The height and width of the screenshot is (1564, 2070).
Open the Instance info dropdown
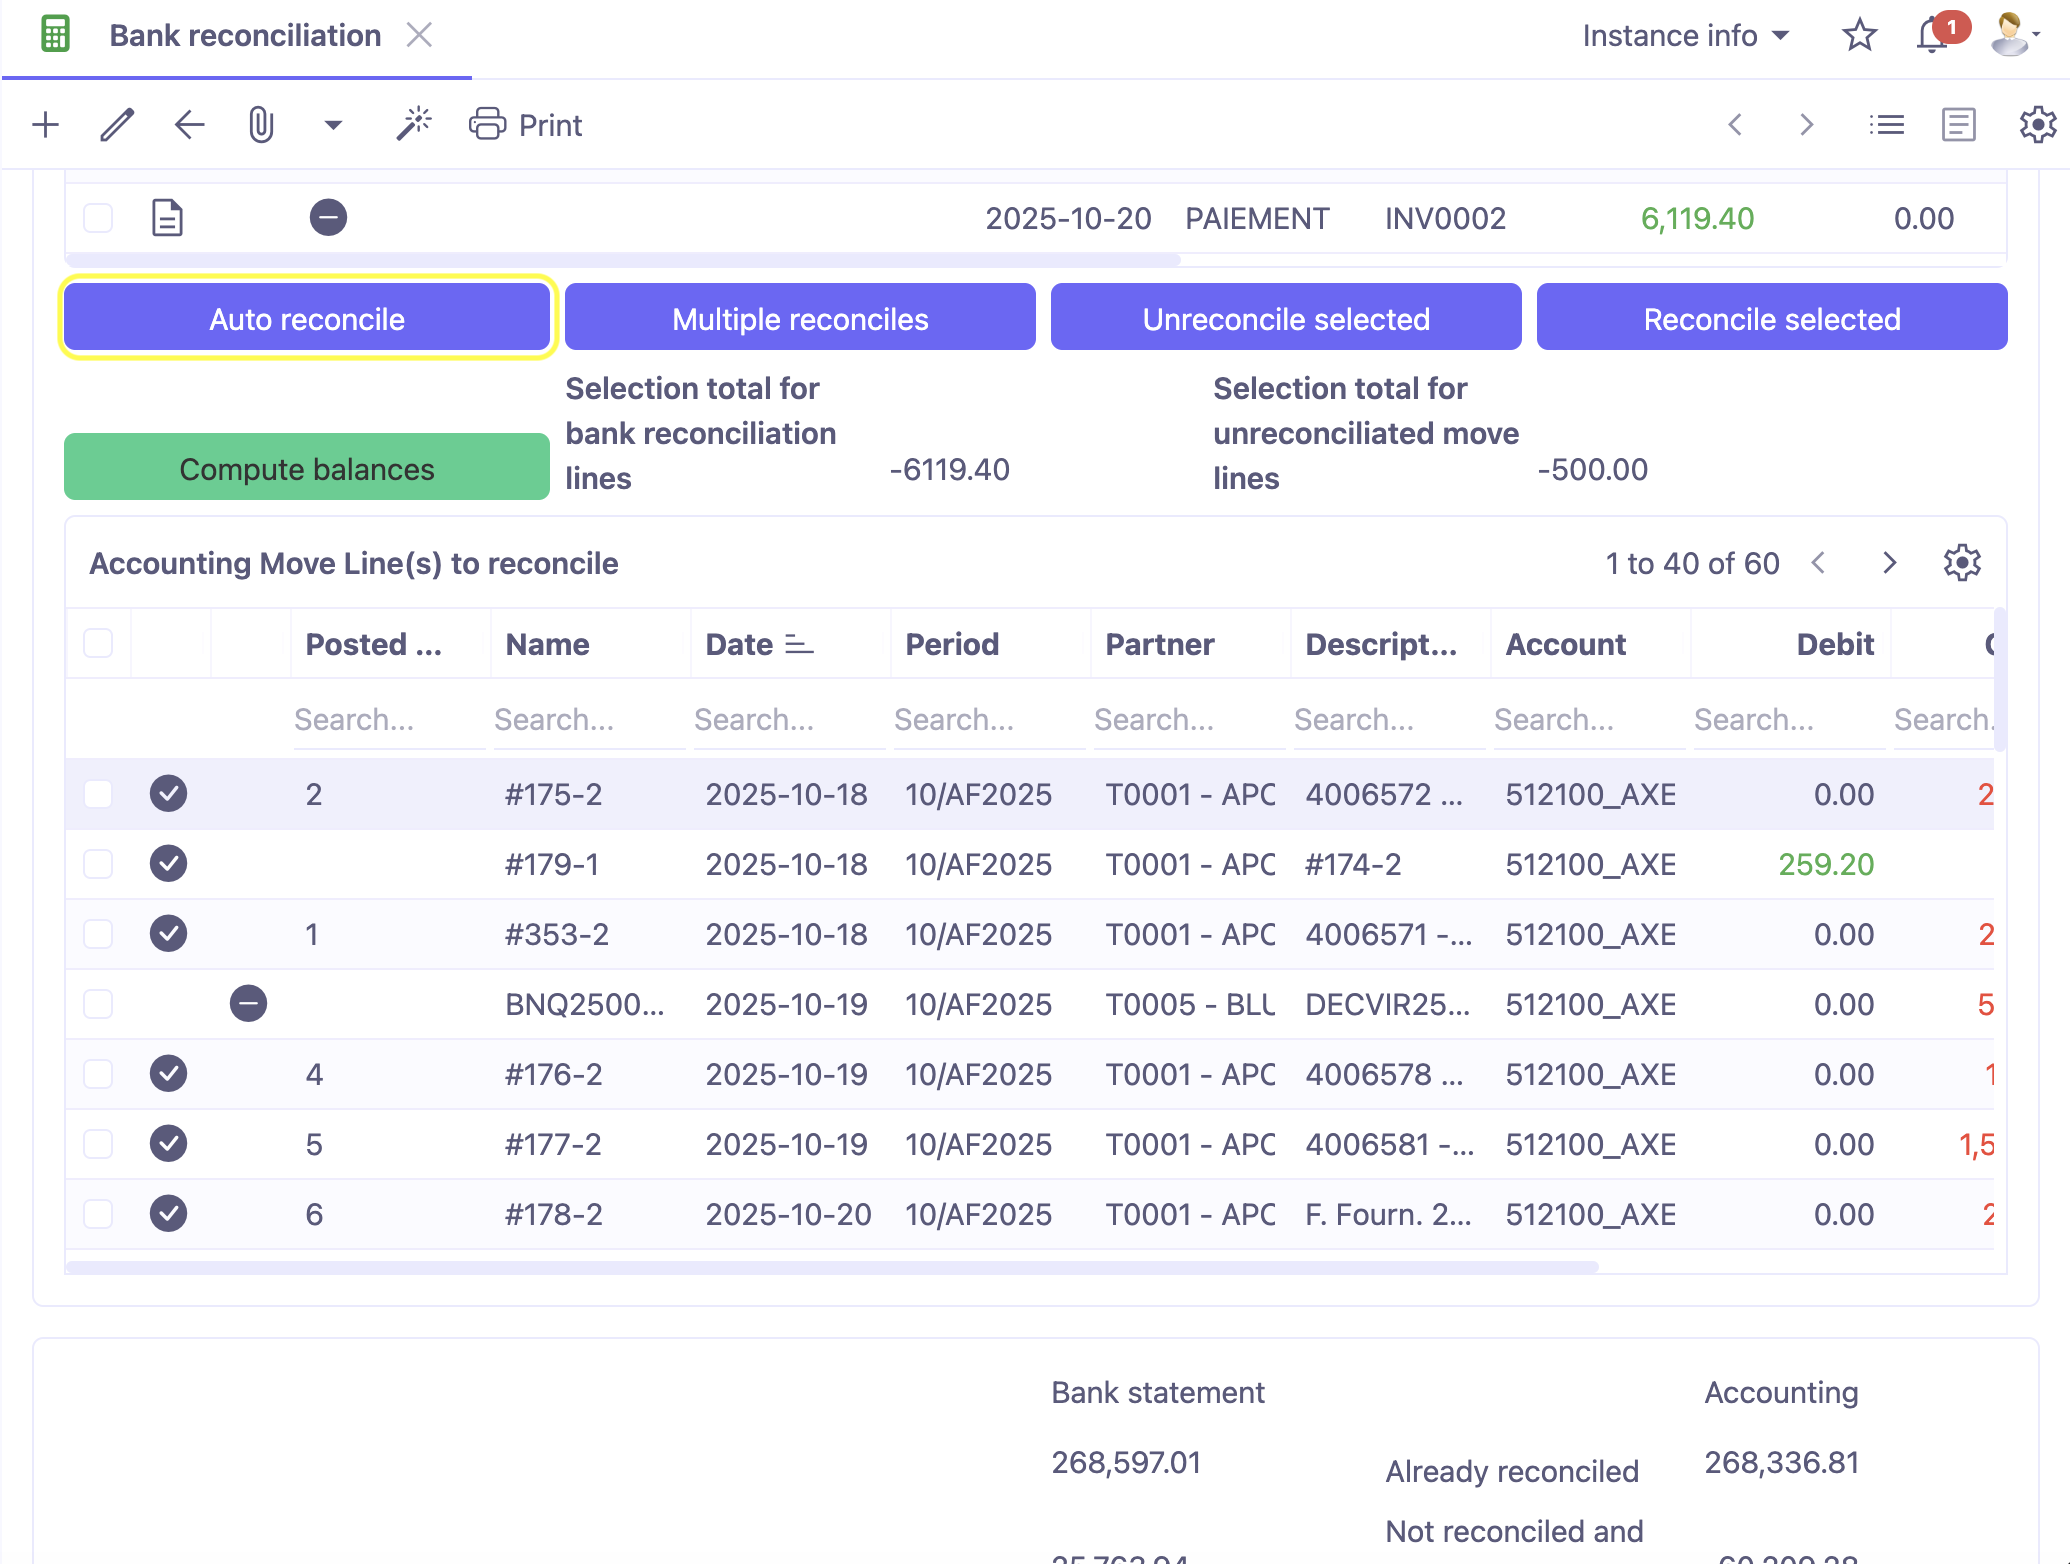pos(1686,34)
